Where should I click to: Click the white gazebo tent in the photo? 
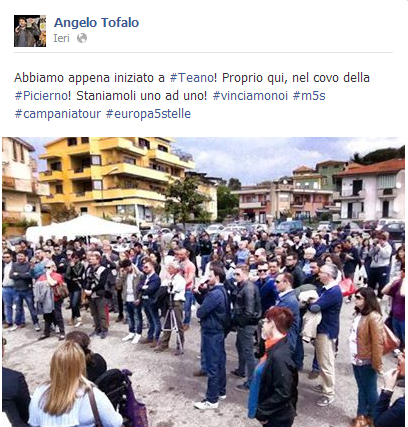82,227
